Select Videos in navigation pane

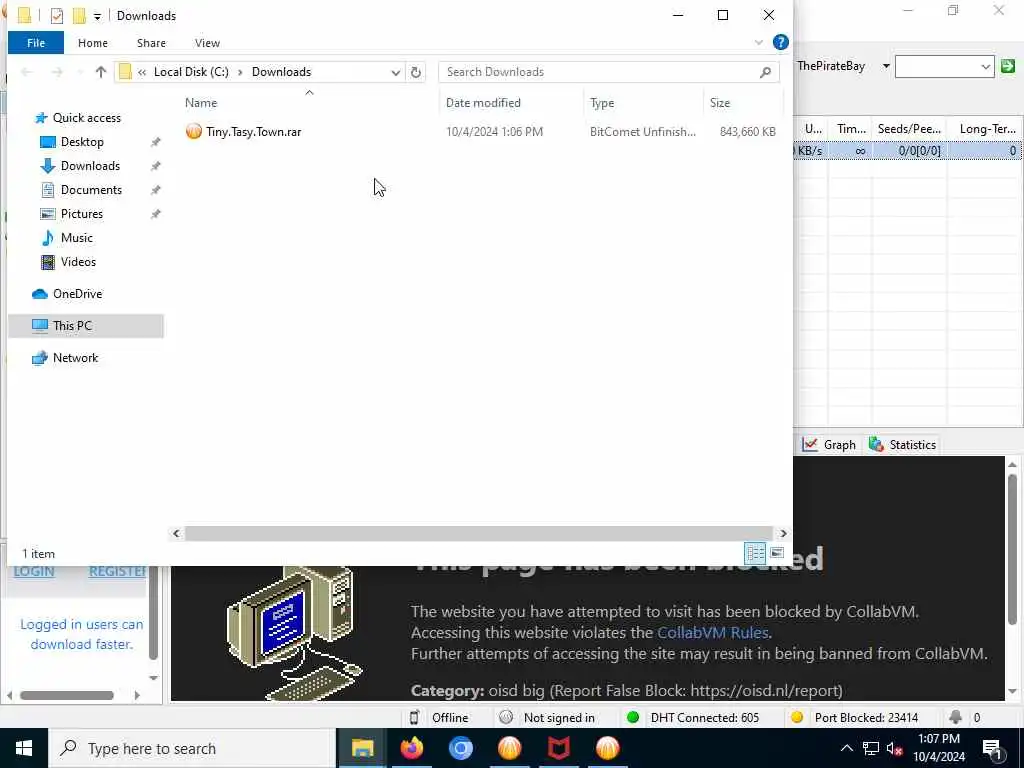point(78,262)
